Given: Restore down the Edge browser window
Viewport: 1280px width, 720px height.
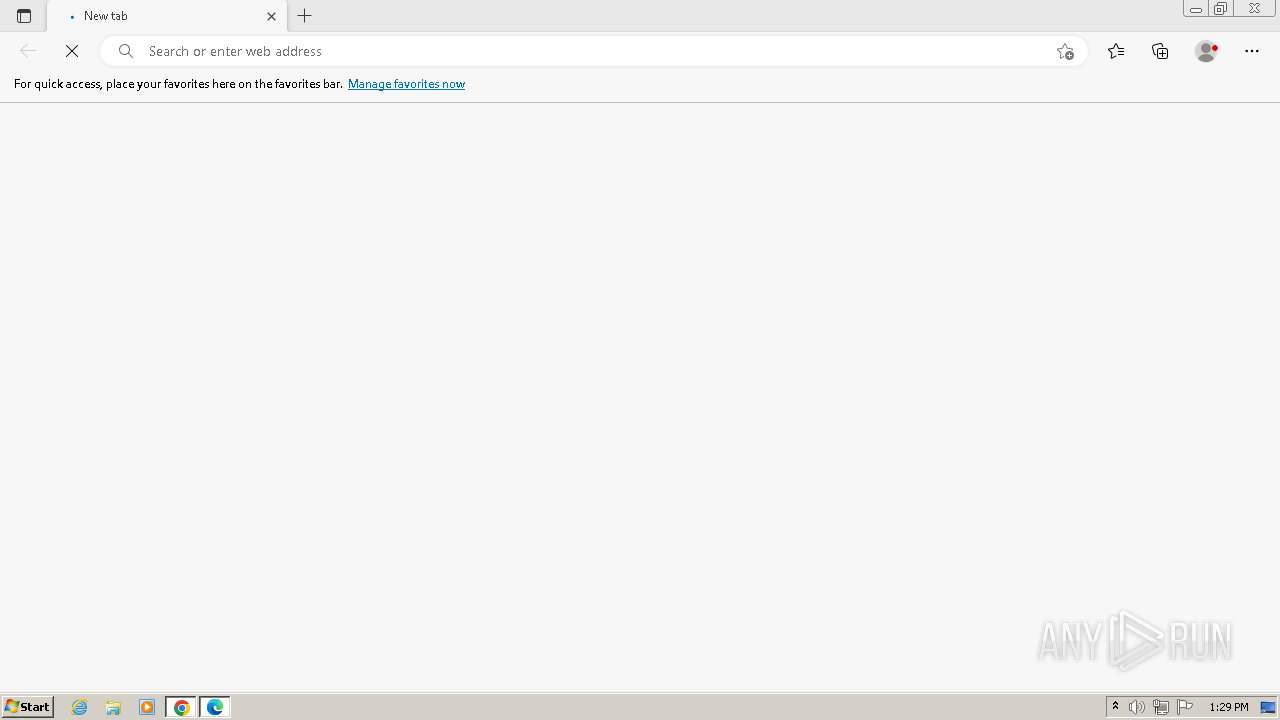Looking at the screenshot, I should 1220,9.
